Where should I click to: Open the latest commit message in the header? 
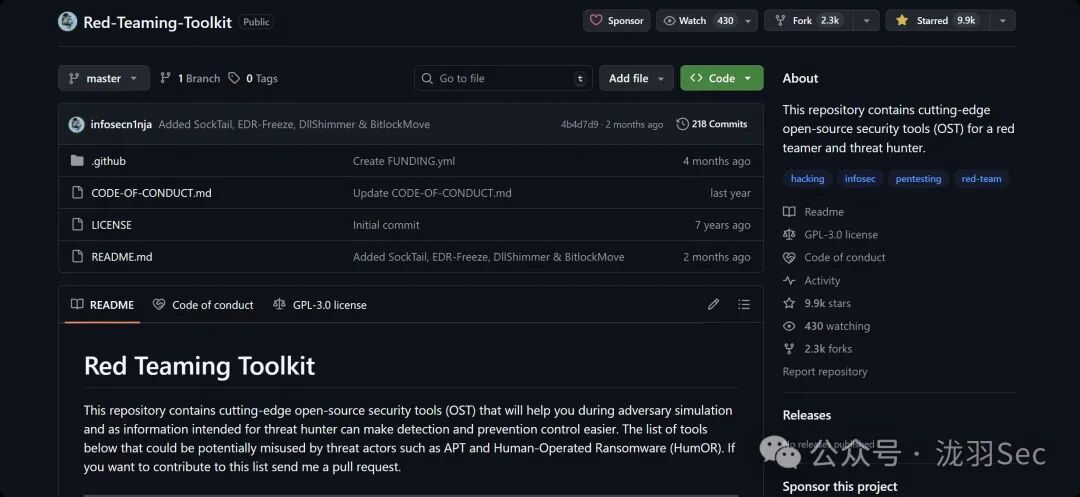coord(294,125)
